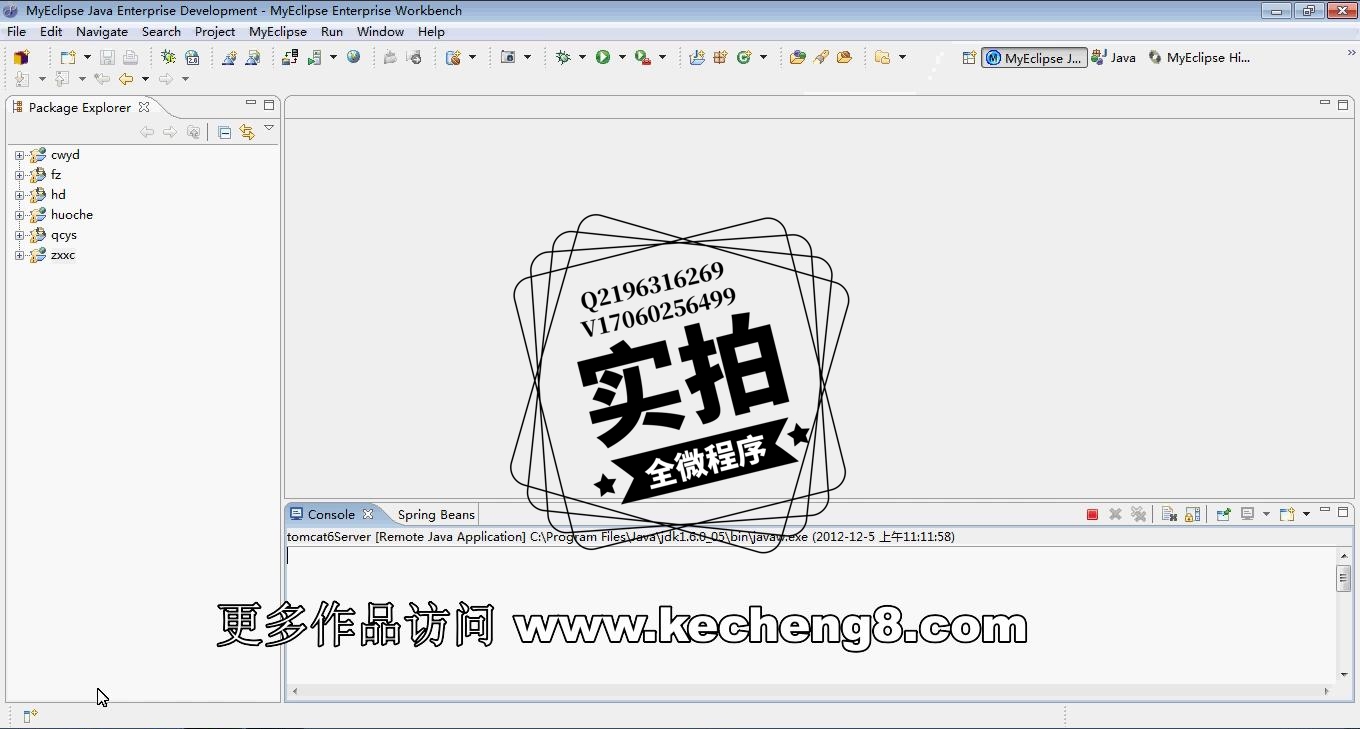Click the status bar fast view icon
1360x729 pixels.
point(30,715)
